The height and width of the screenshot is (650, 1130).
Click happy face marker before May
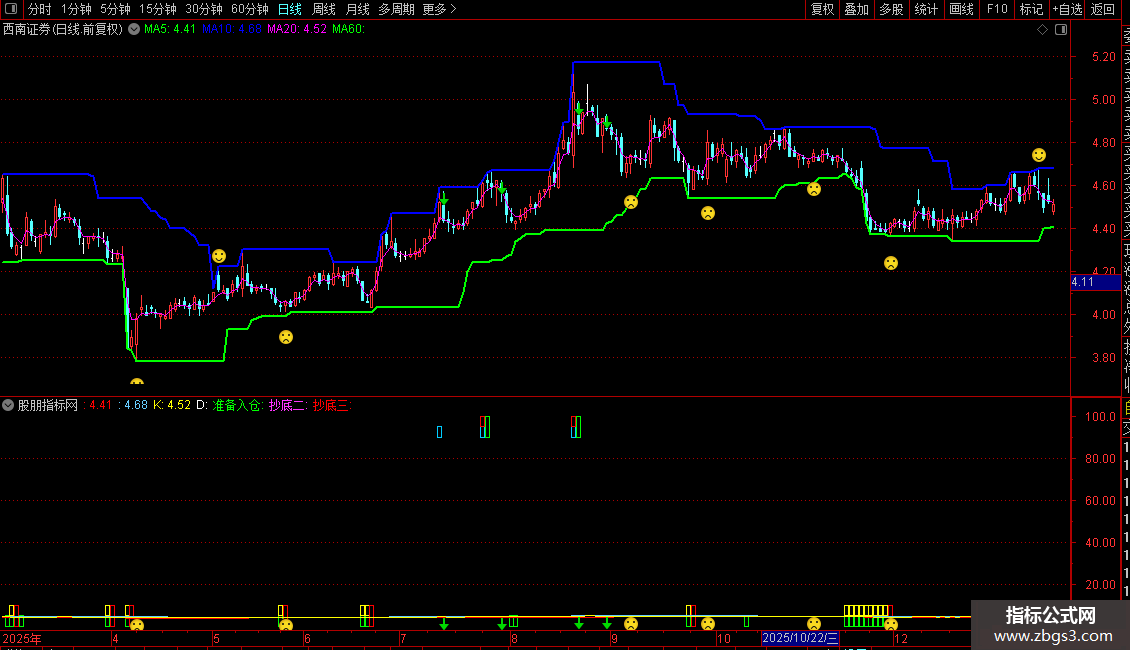219,256
